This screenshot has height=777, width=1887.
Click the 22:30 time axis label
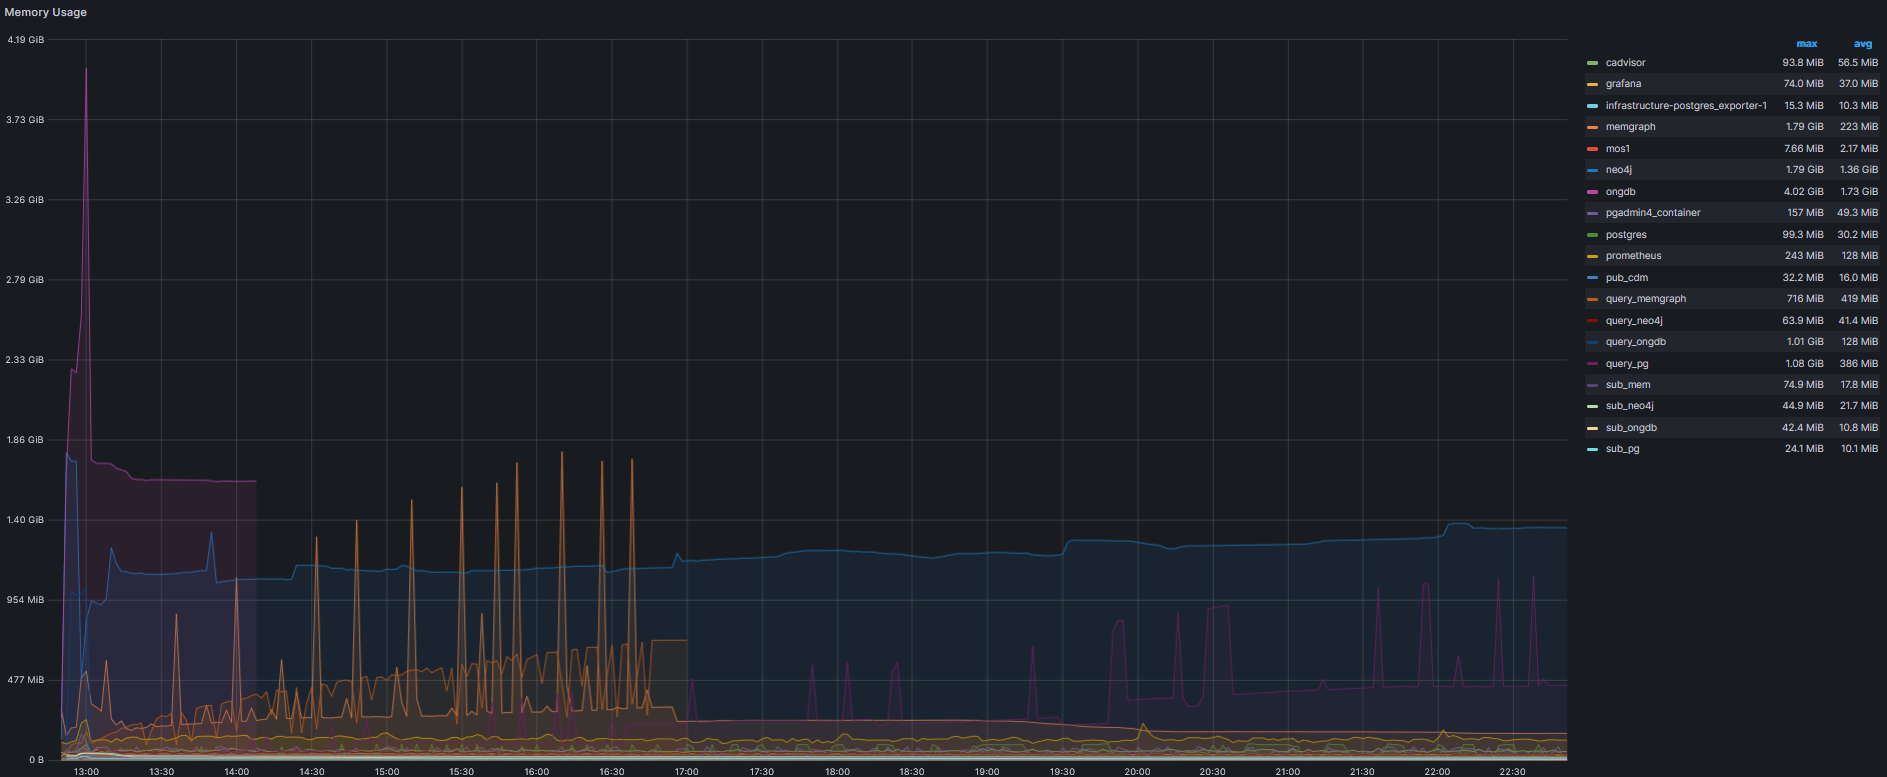tap(1512, 771)
